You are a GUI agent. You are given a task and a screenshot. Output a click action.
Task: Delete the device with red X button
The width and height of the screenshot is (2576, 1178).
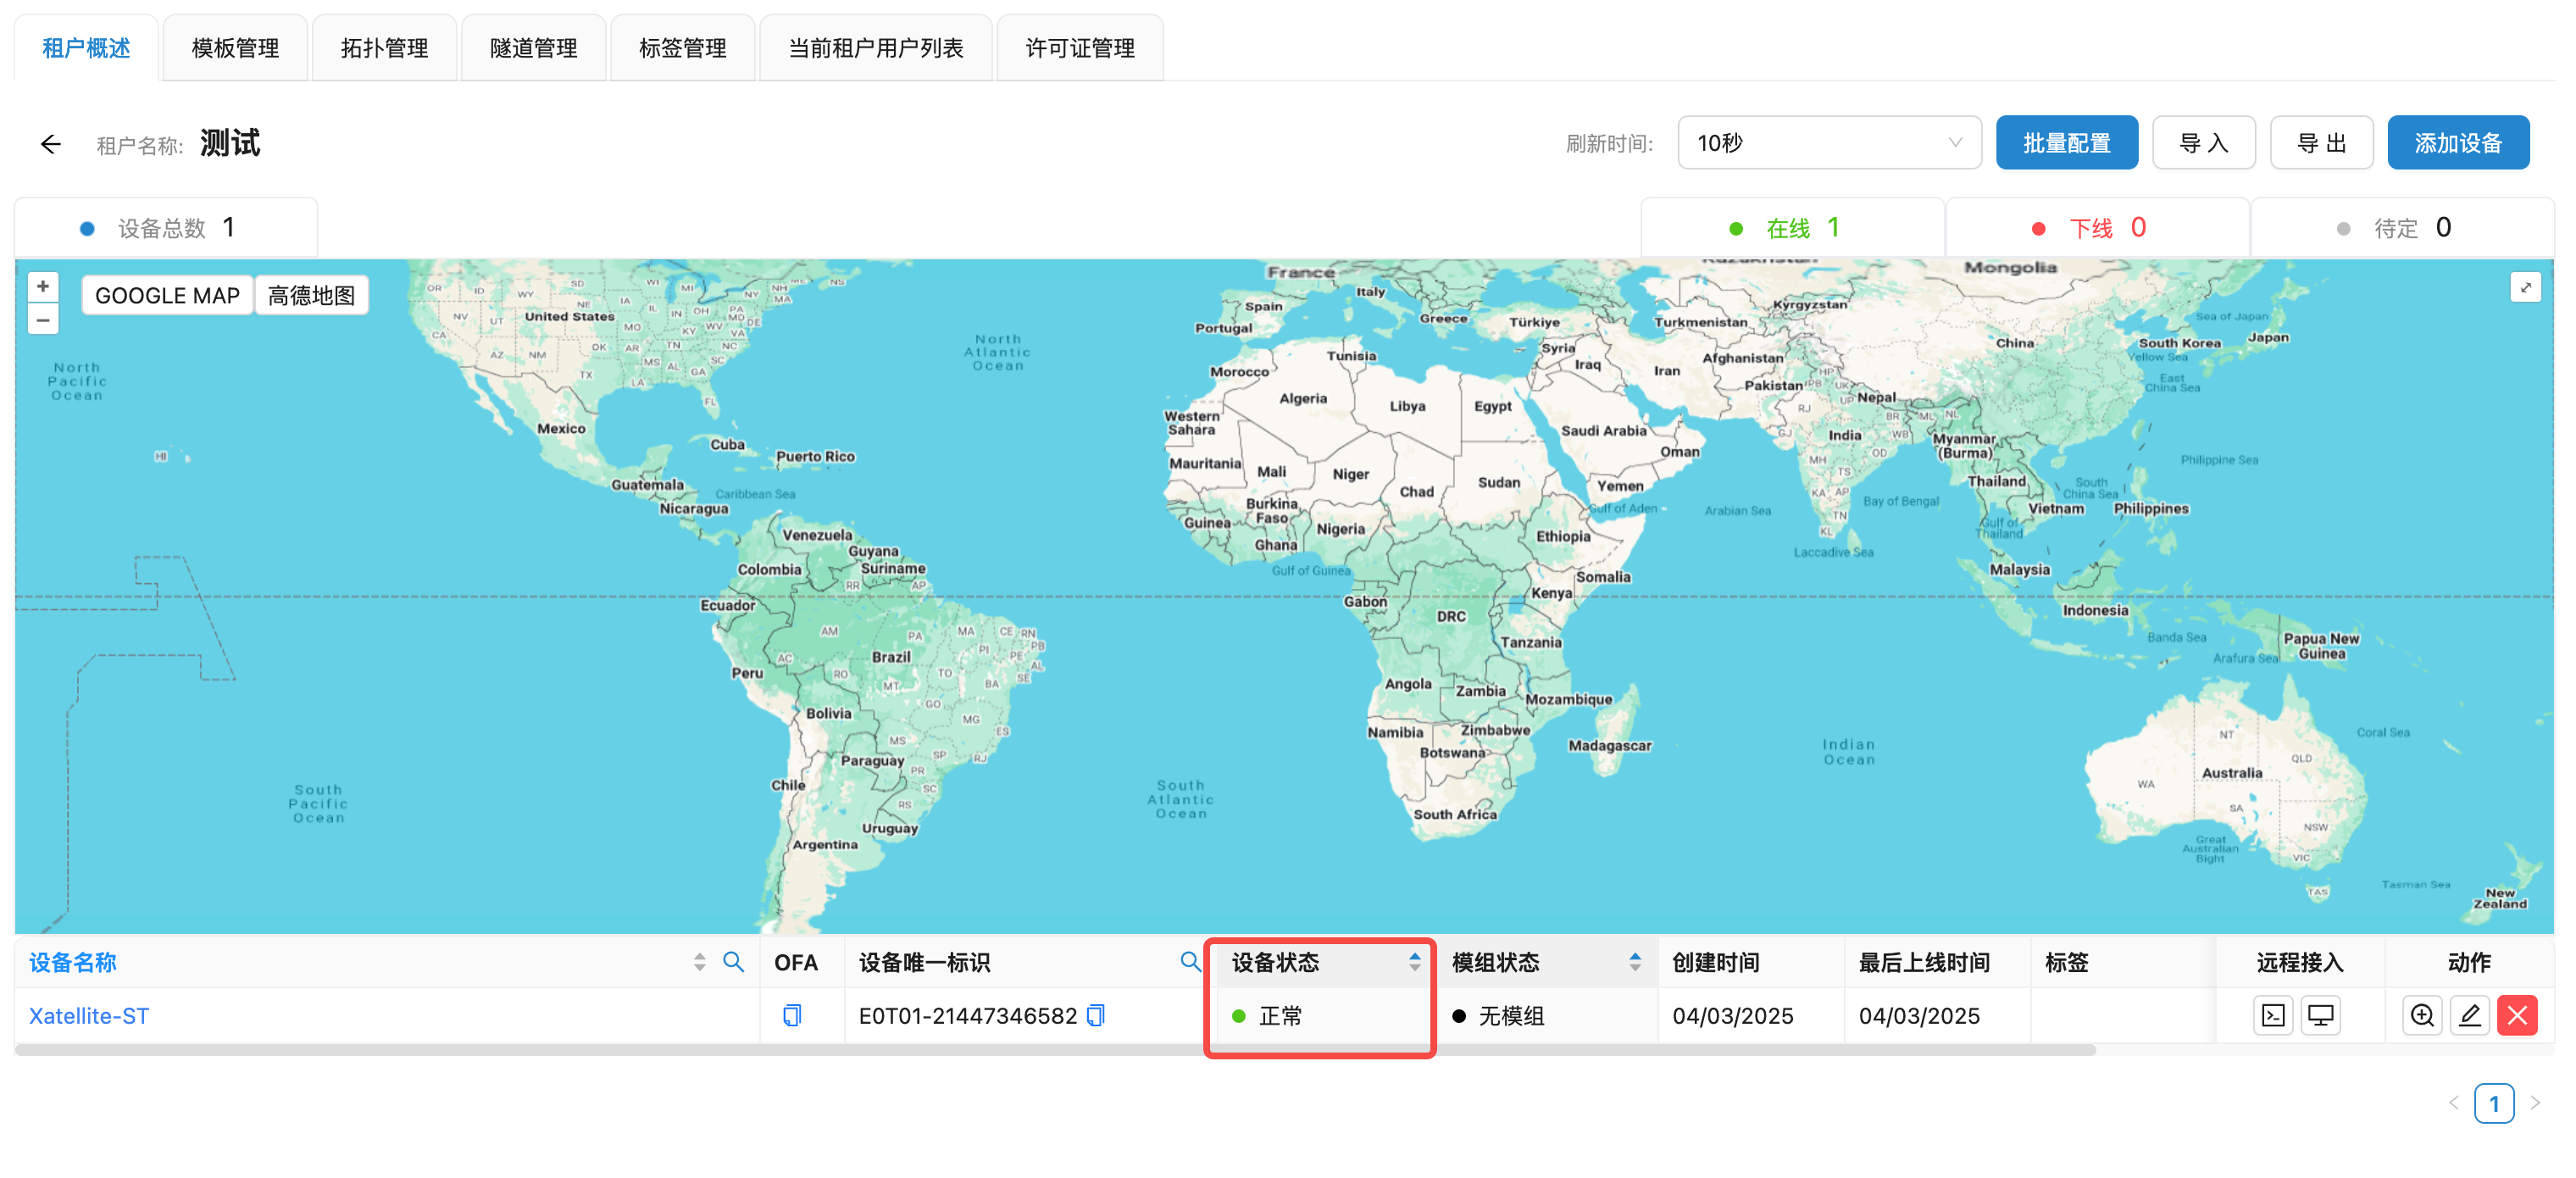(x=2517, y=1016)
